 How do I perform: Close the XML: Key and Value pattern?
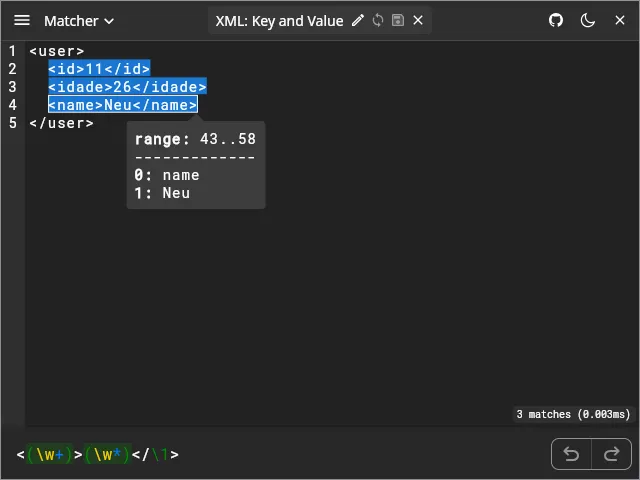click(418, 20)
